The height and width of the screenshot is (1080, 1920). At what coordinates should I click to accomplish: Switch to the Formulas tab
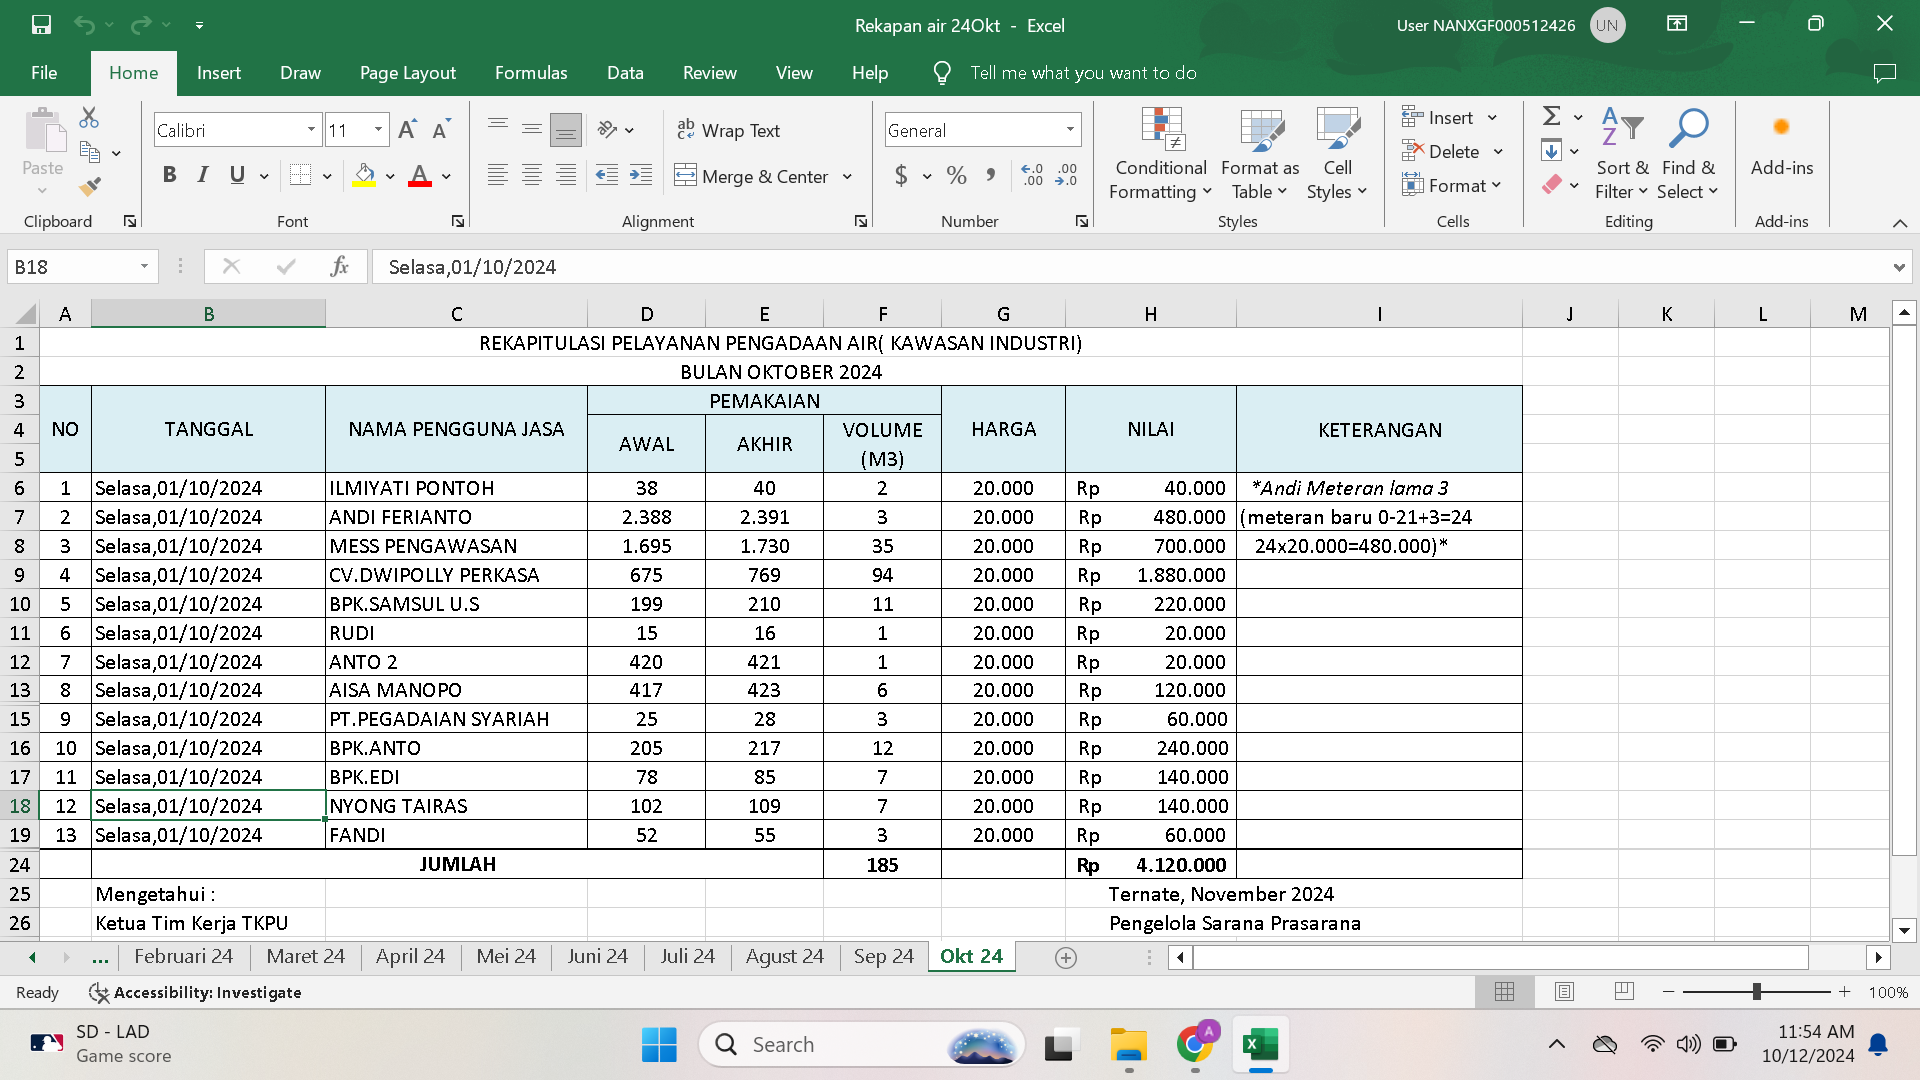pos(531,73)
